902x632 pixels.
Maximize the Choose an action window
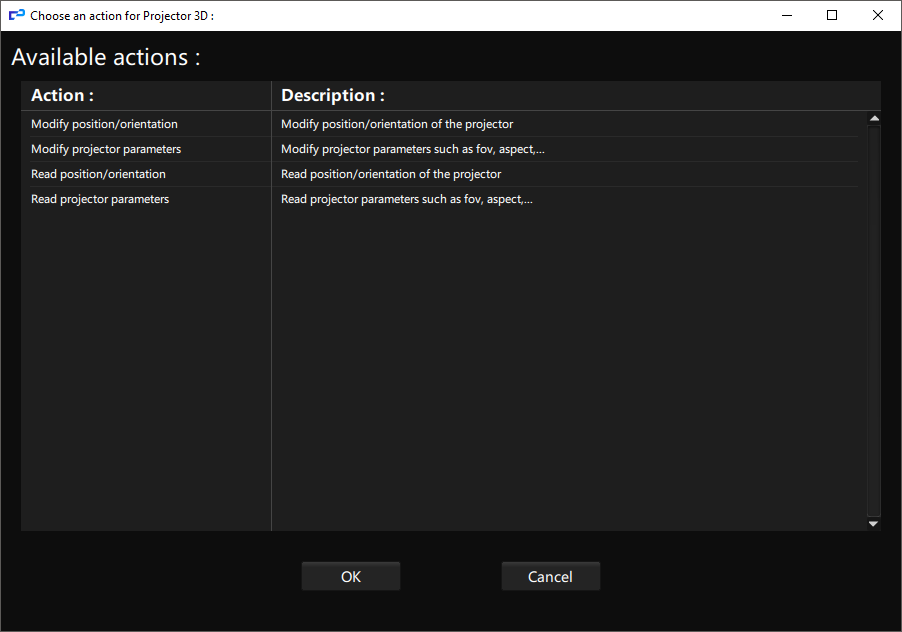tap(832, 16)
